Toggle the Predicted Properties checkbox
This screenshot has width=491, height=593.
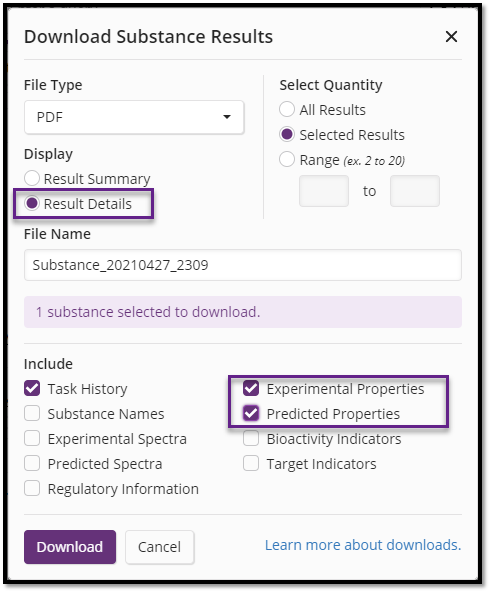(x=251, y=413)
